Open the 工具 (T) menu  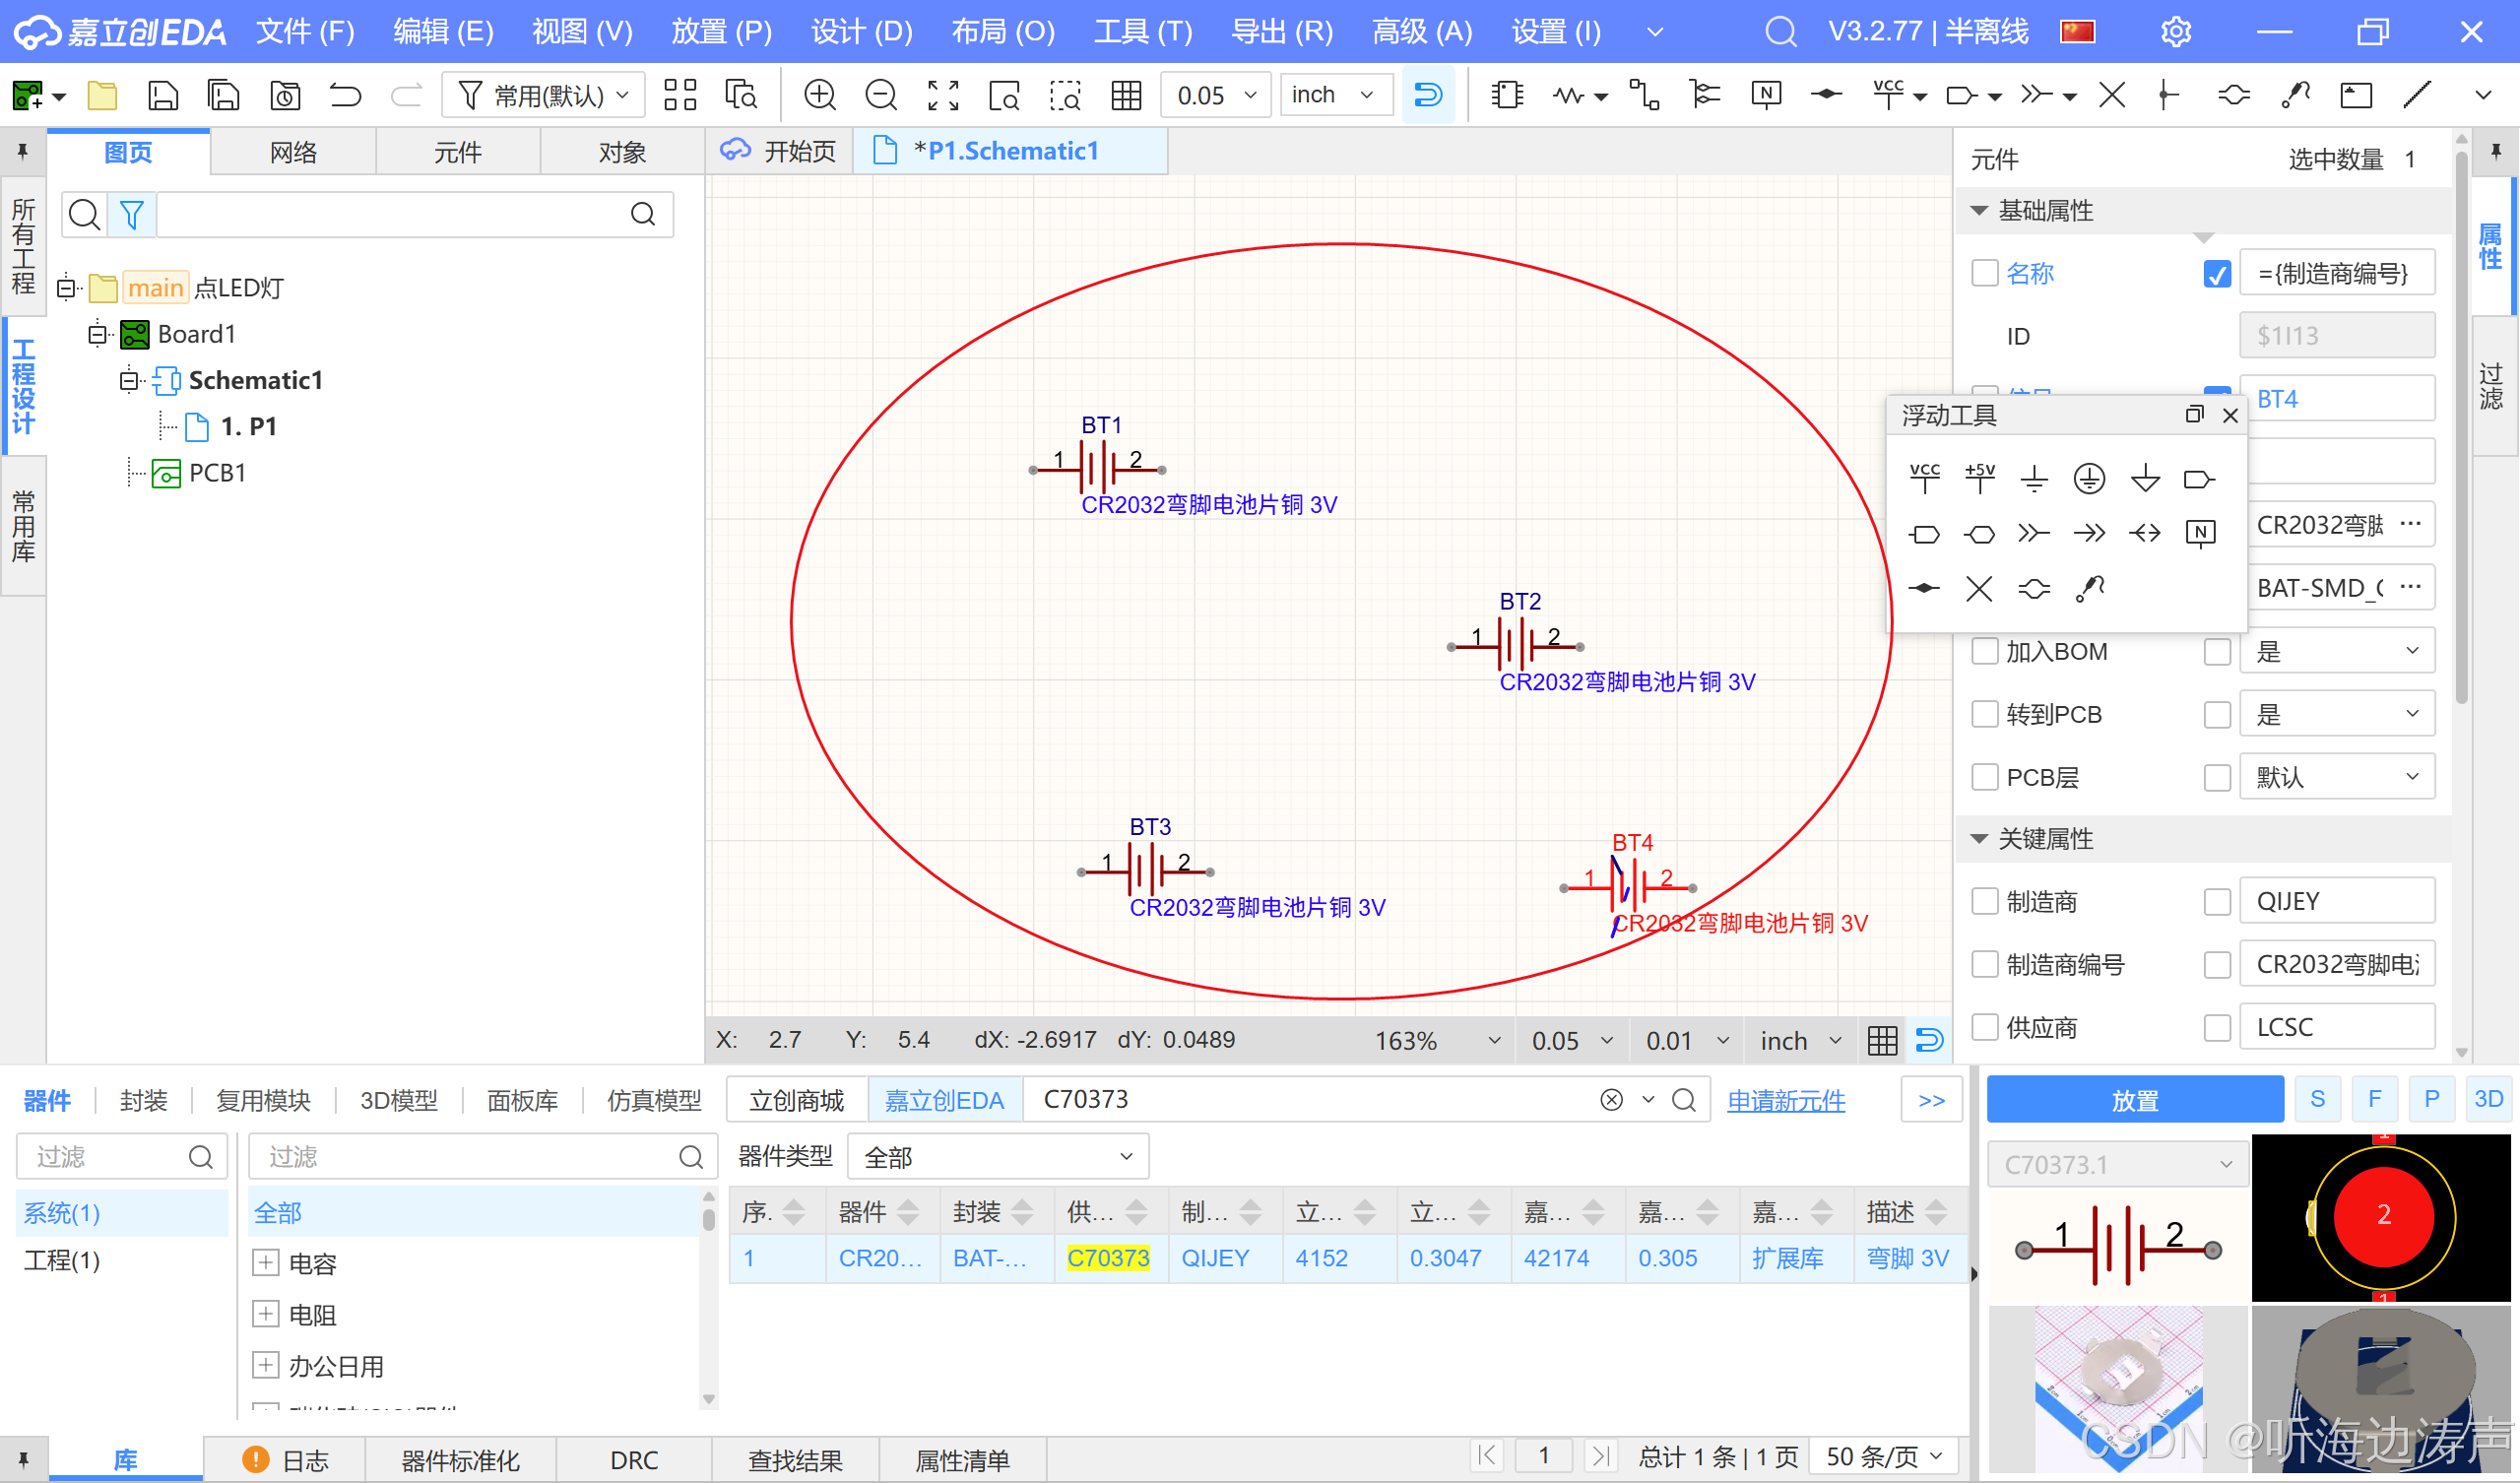coord(1142,31)
